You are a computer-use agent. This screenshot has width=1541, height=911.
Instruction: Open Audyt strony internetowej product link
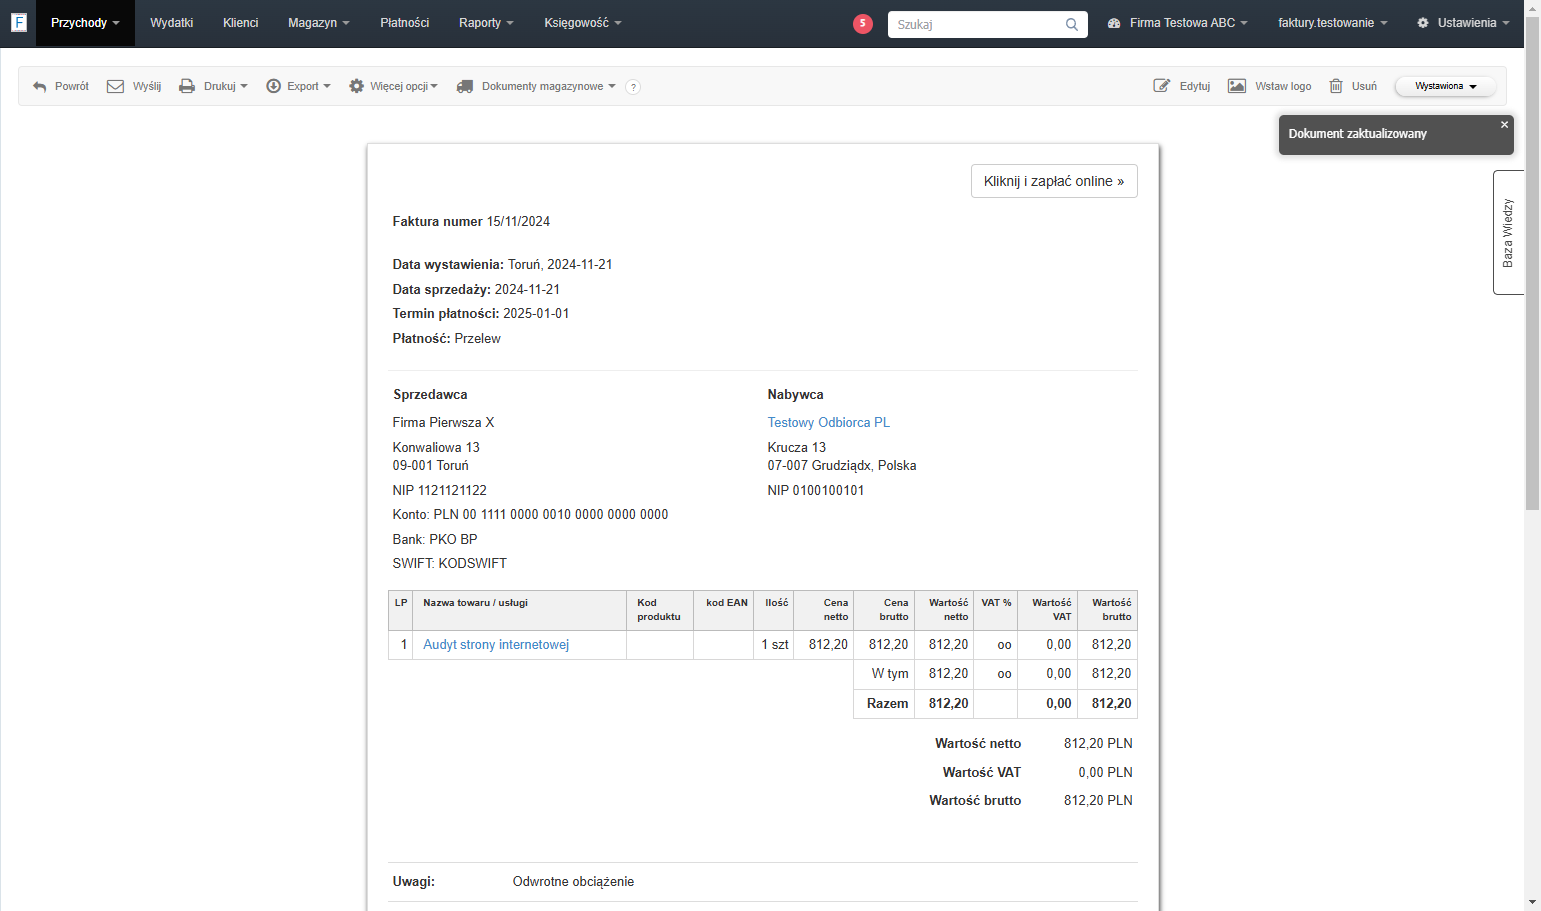[x=496, y=645]
